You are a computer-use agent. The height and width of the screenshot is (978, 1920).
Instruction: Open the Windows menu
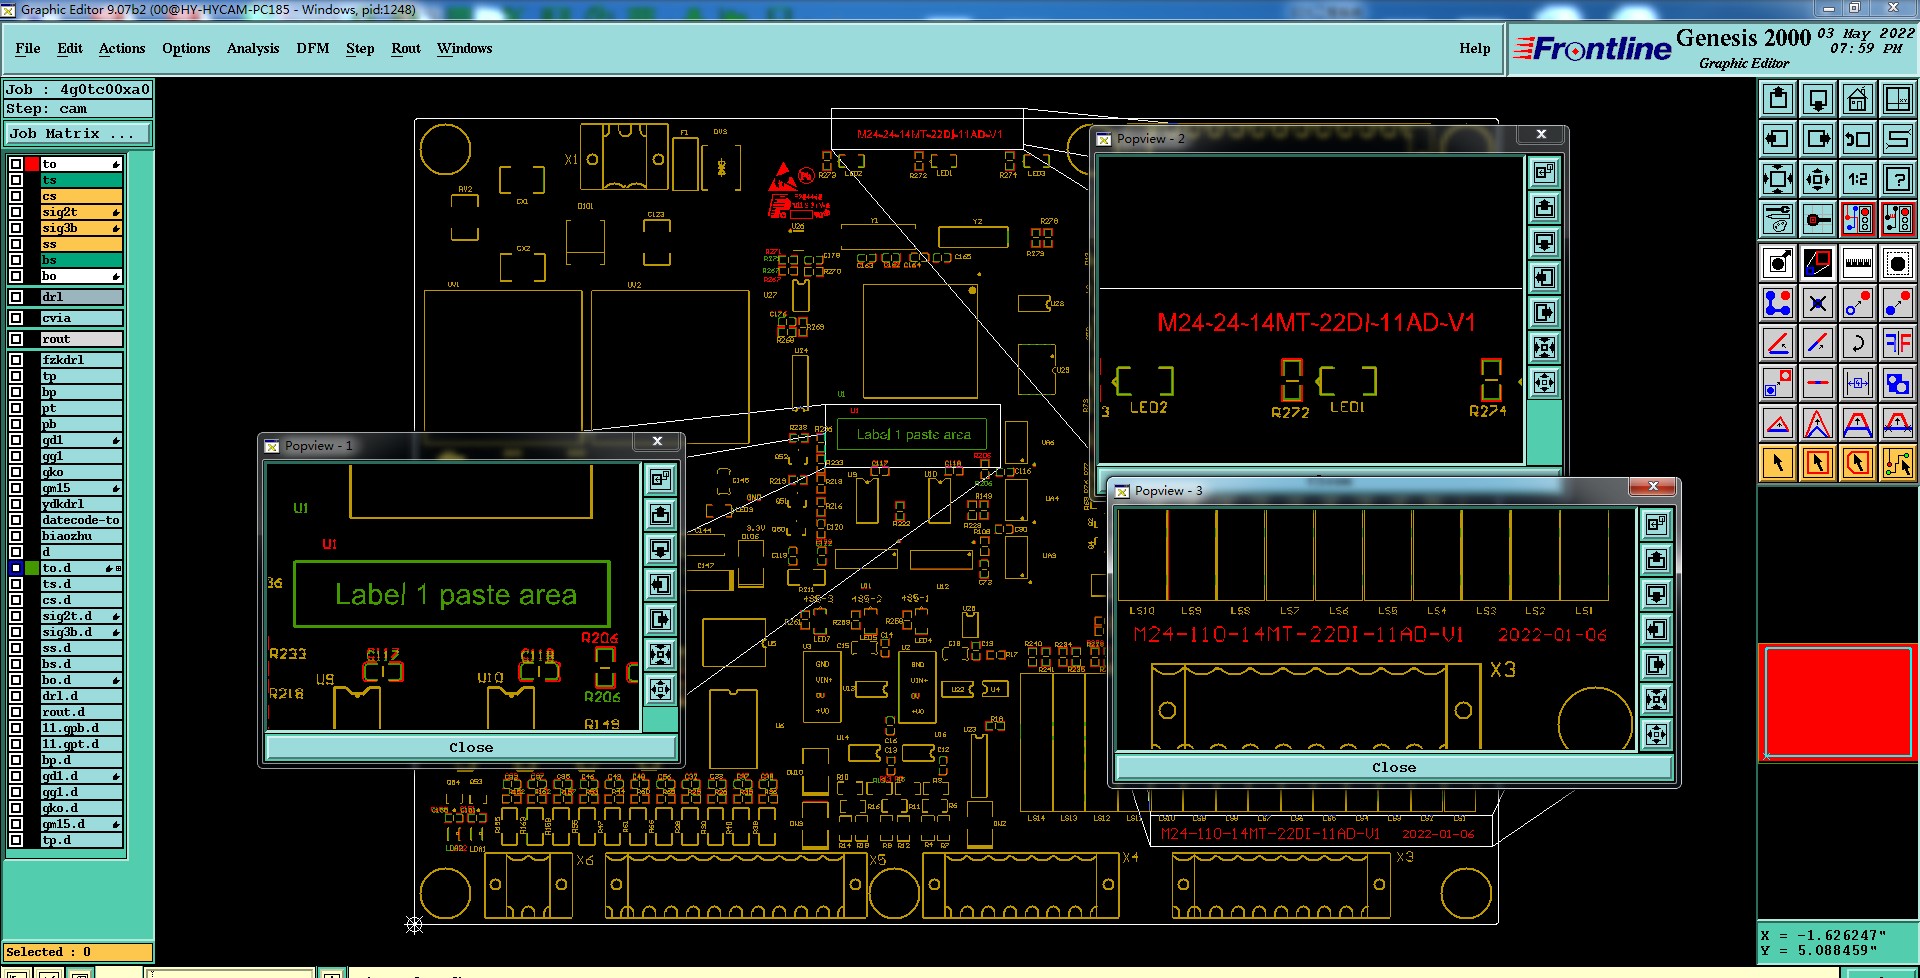pos(465,48)
